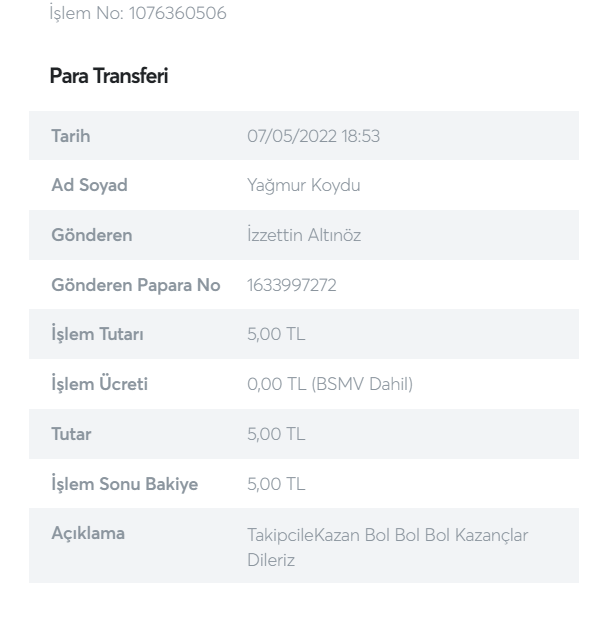Select the İşlem Tutarı amount 5,00 TL
This screenshot has height=631, width=606.
pos(276,334)
